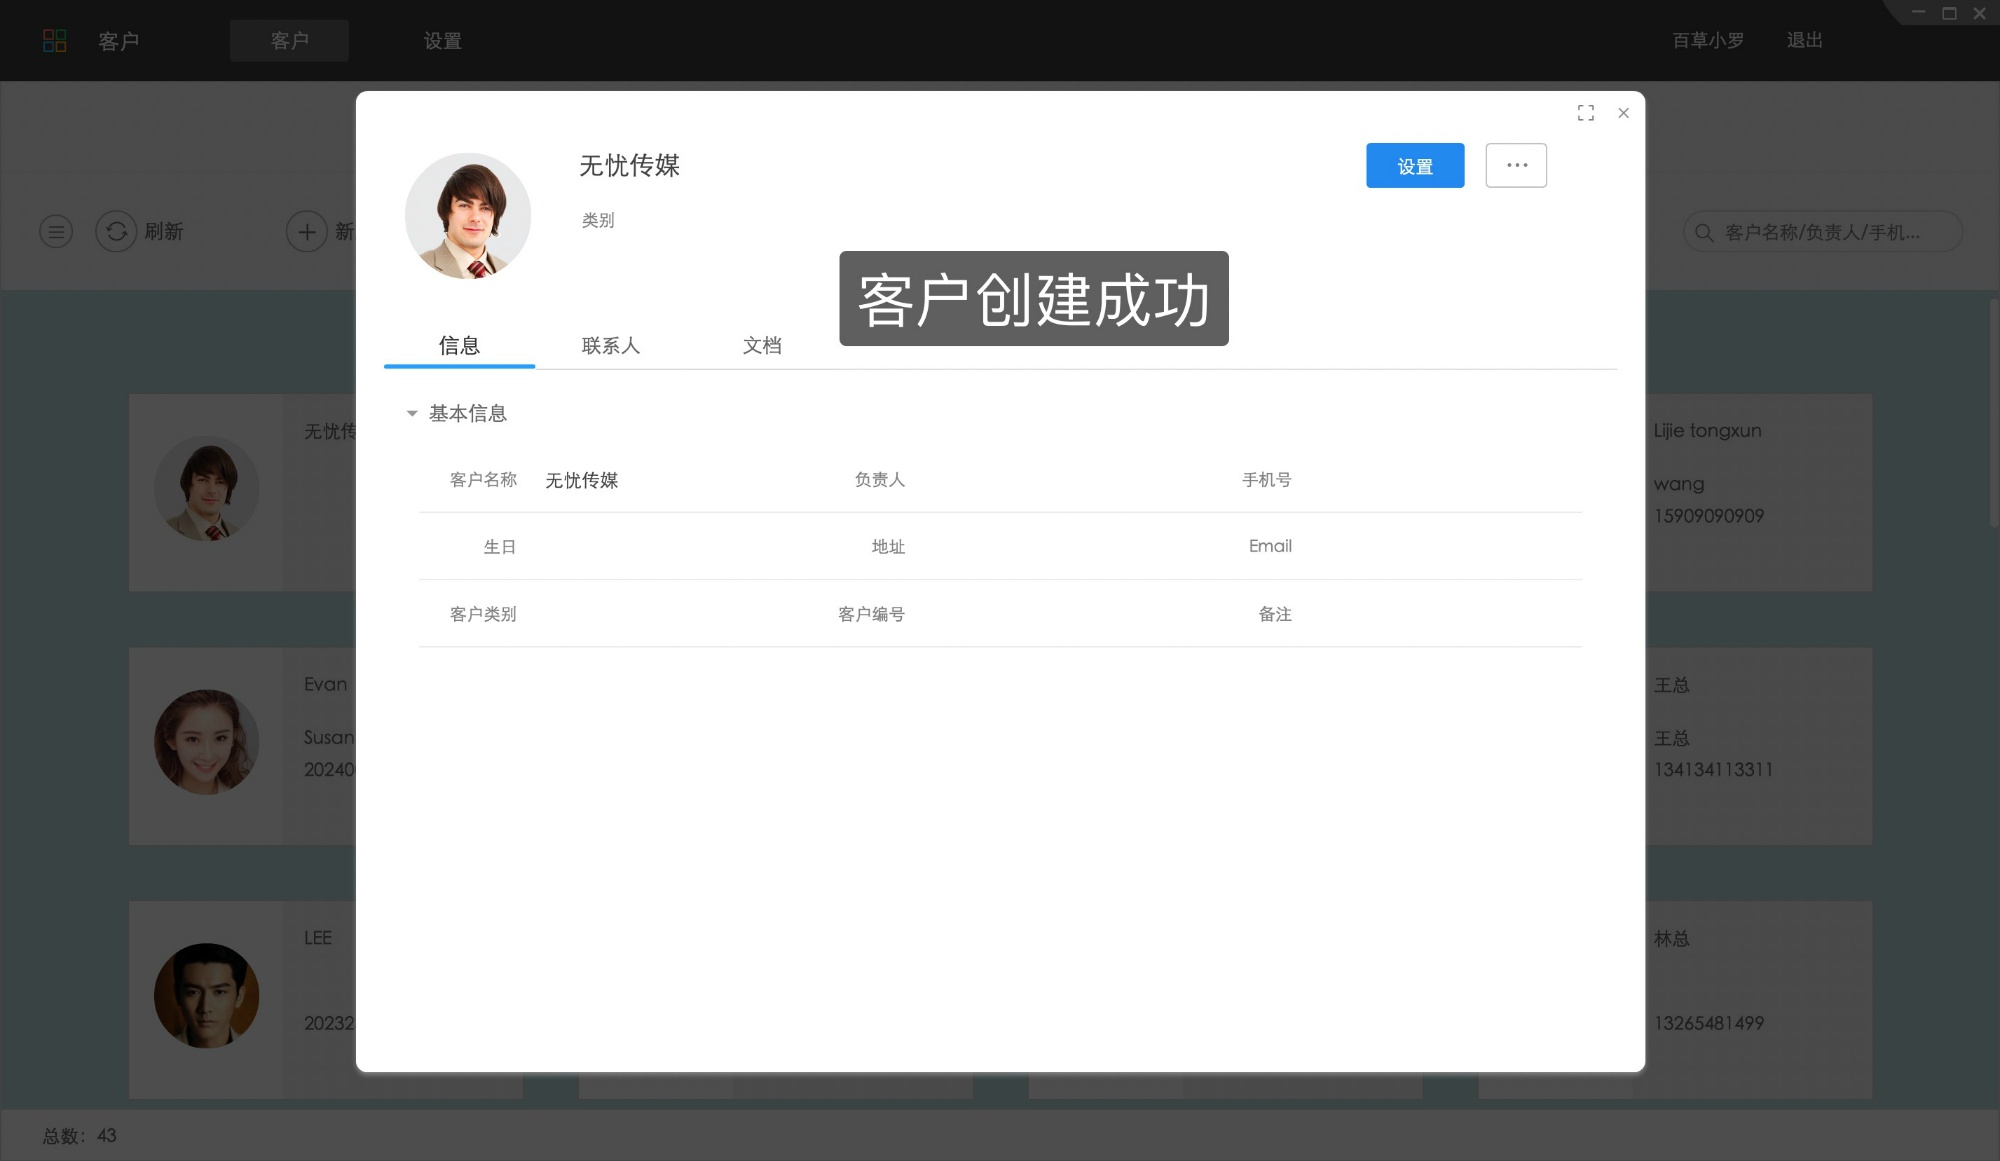Switch to the 联系人 tab
2000x1161 pixels.
tap(611, 345)
